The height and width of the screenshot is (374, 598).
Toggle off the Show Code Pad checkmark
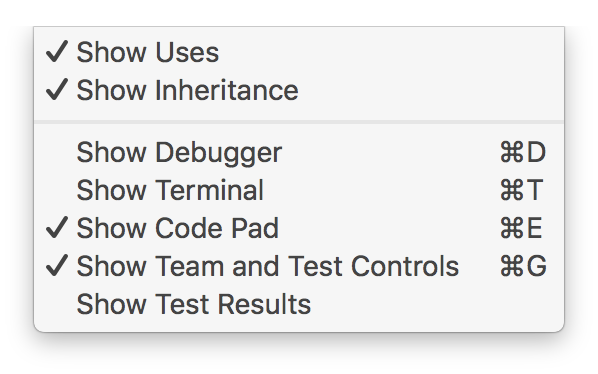coord(57,227)
